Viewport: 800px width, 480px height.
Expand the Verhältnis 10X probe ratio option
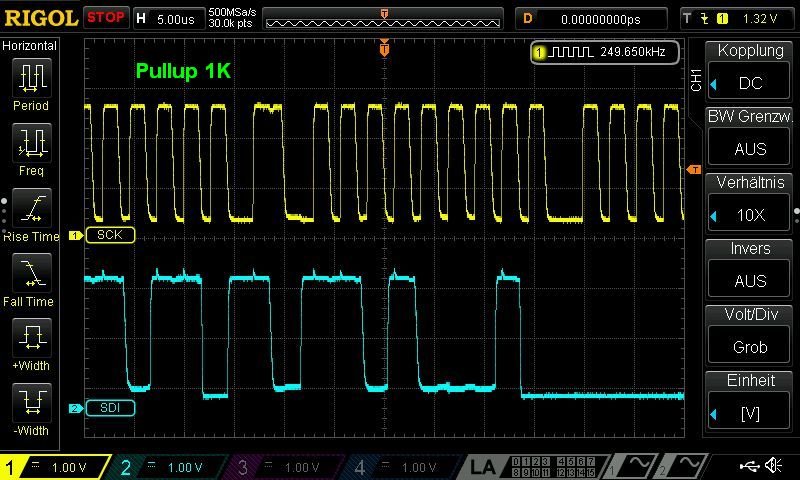tap(750, 215)
